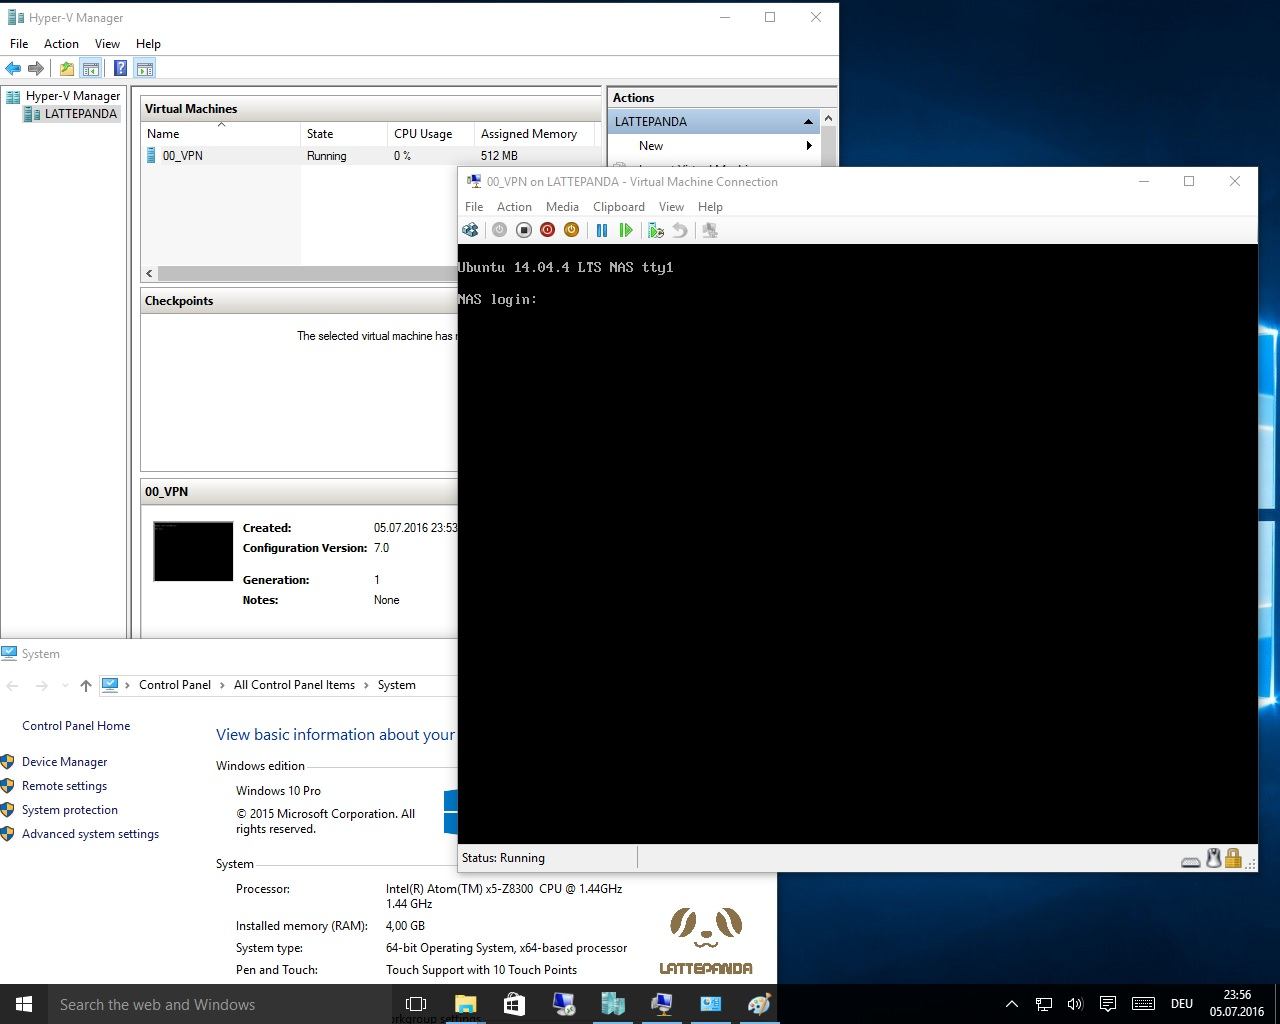
Task: Open Remote settings link
Action: pos(64,786)
